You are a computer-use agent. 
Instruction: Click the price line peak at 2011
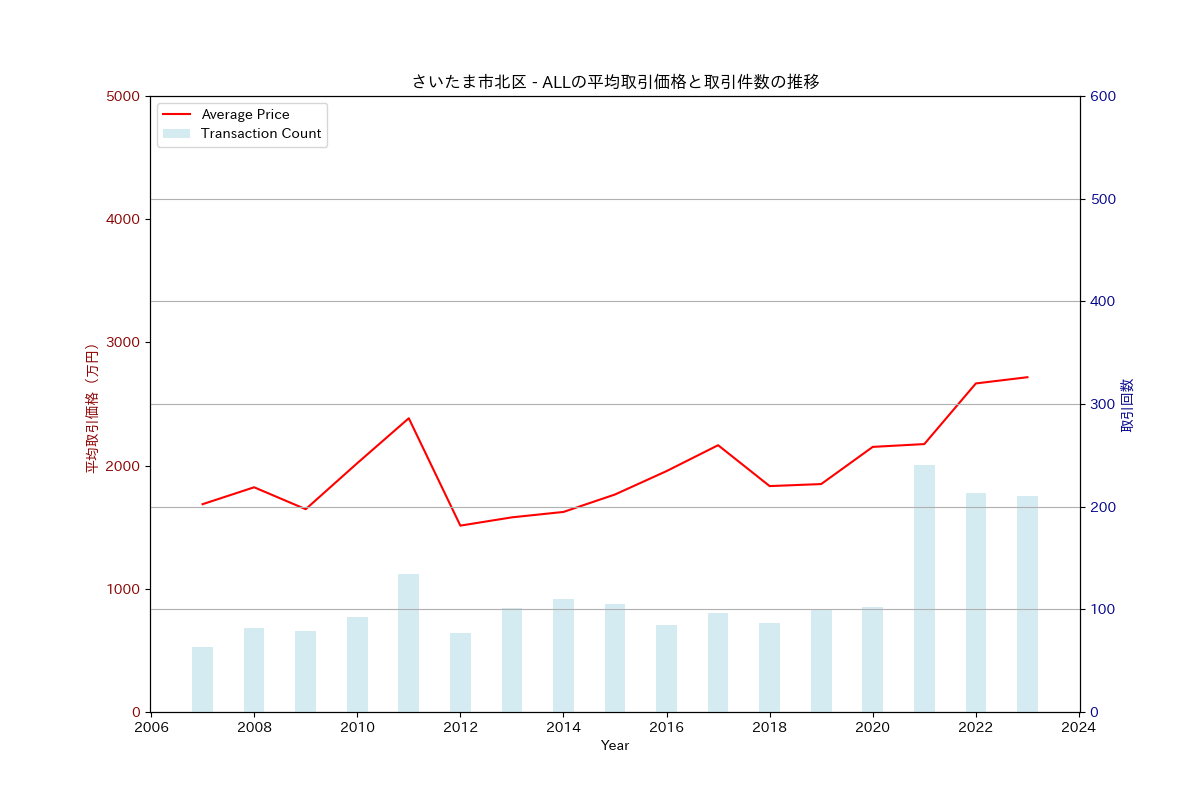pos(408,418)
